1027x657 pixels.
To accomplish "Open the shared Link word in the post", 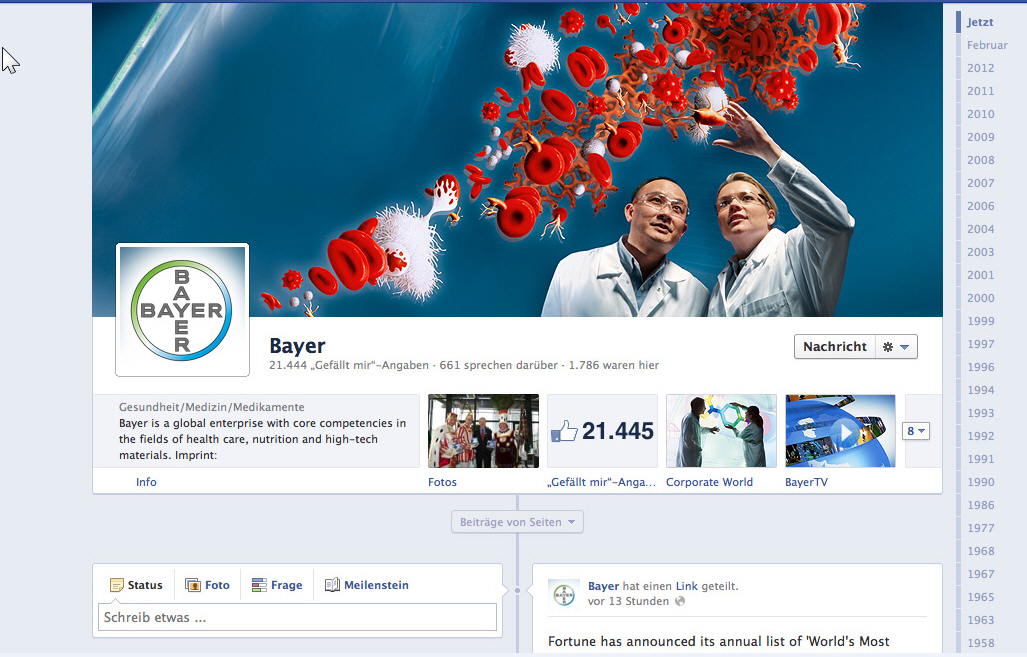I will point(686,586).
